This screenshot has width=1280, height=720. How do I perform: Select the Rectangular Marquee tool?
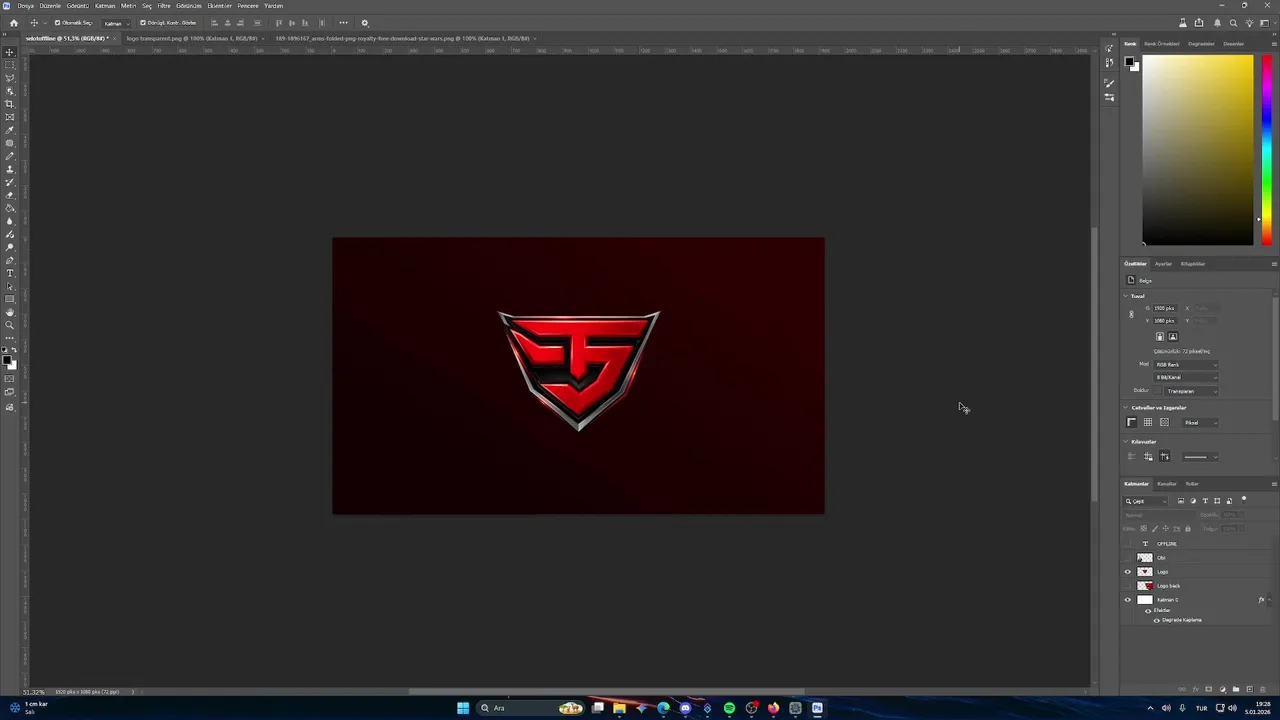(10, 65)
